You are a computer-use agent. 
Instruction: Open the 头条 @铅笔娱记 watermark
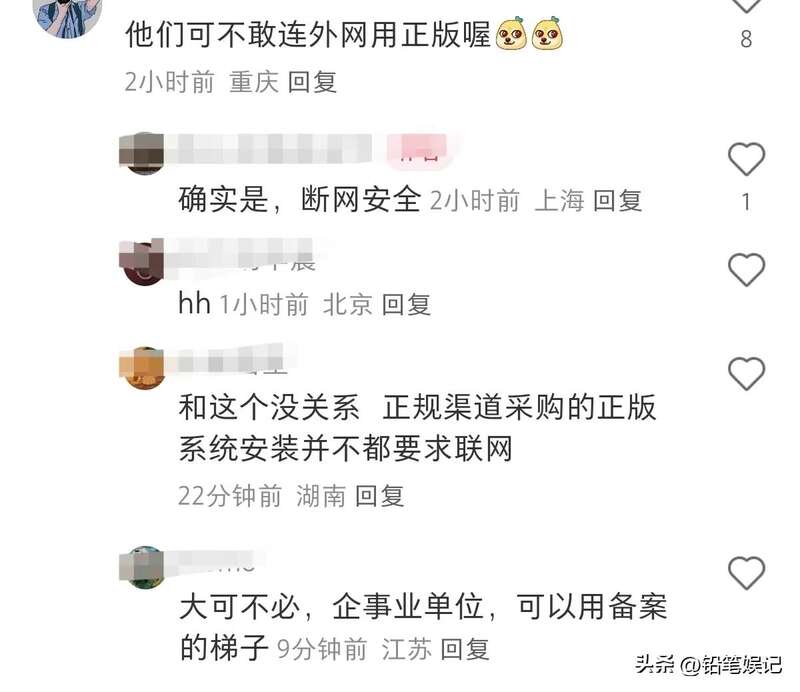708,664
